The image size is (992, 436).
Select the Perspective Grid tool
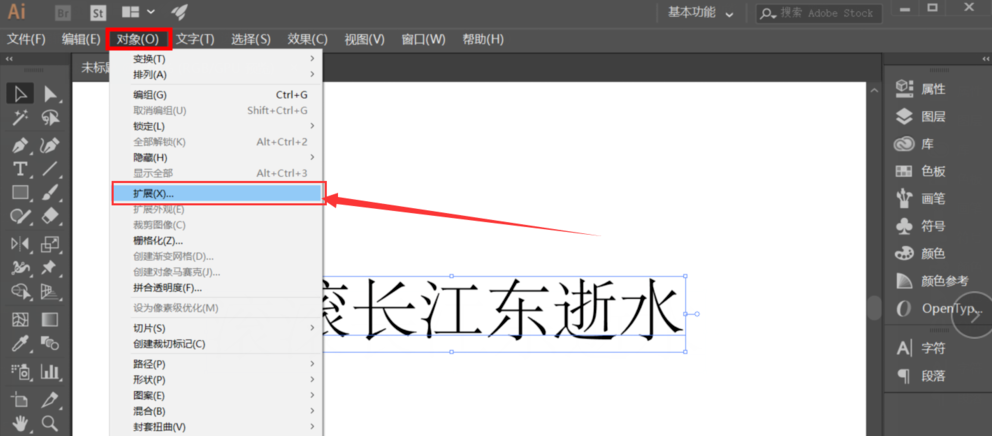click(50, 292)
